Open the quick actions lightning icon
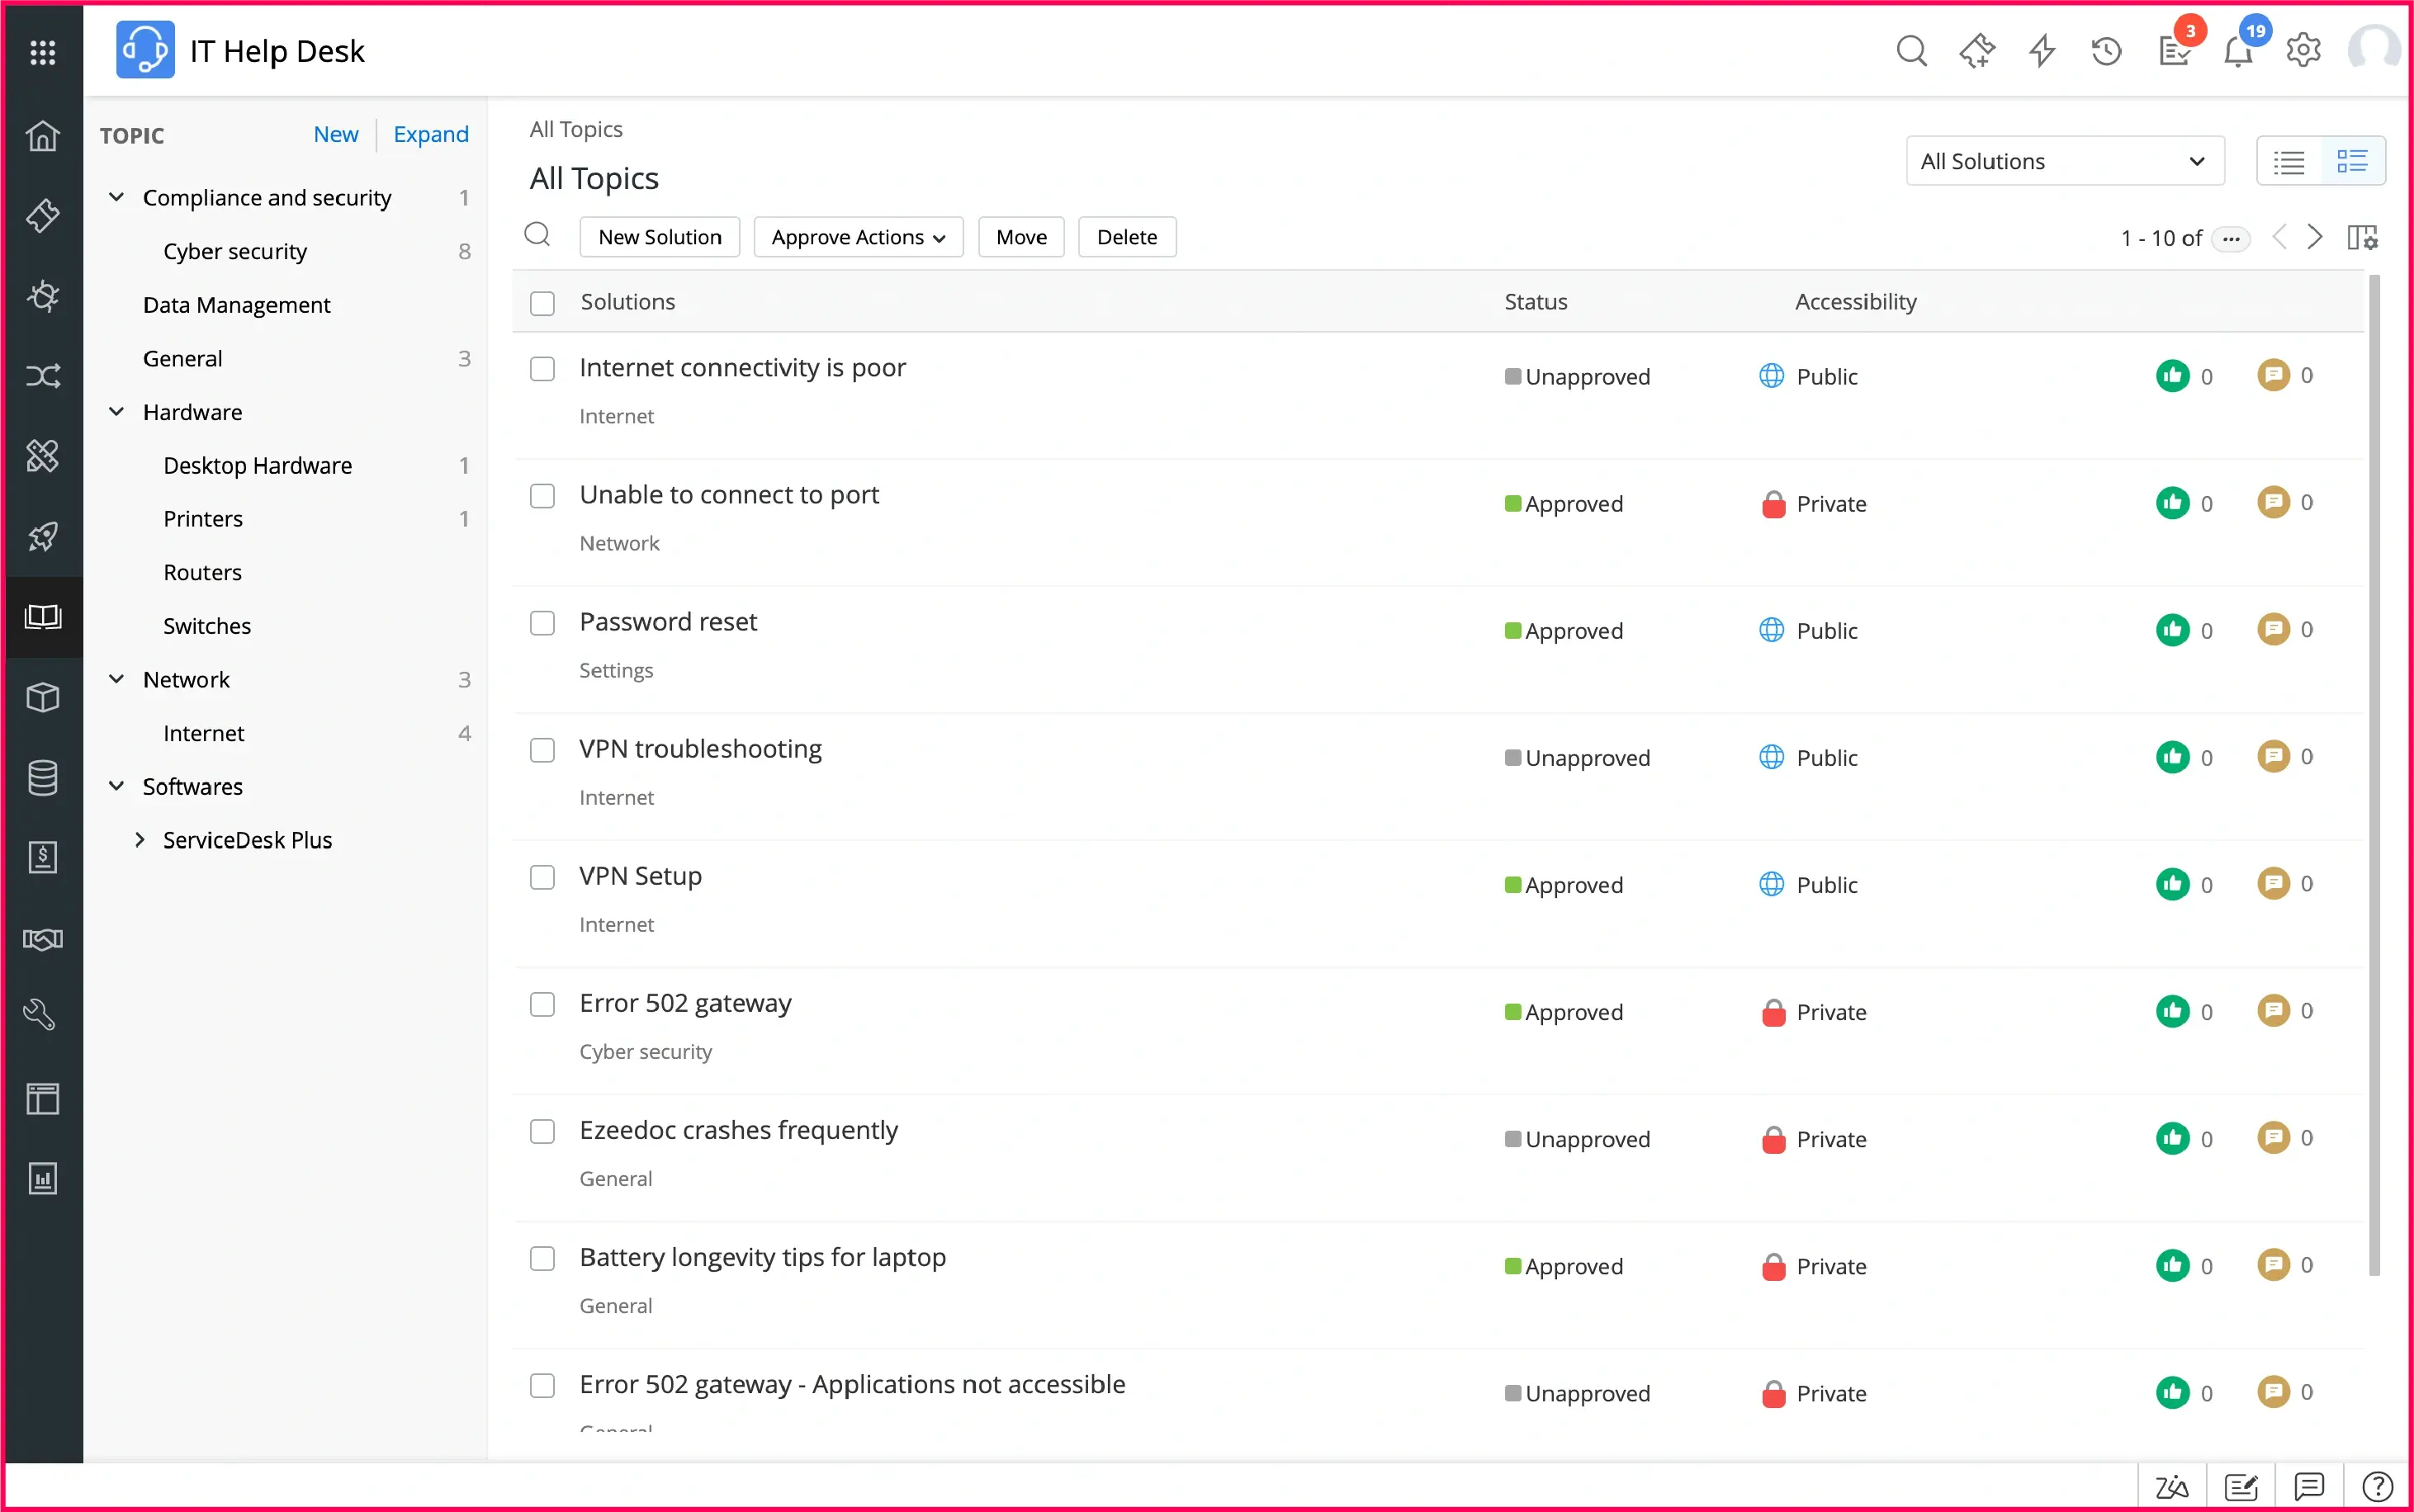The image size is (2414, 1512). 2041,51
